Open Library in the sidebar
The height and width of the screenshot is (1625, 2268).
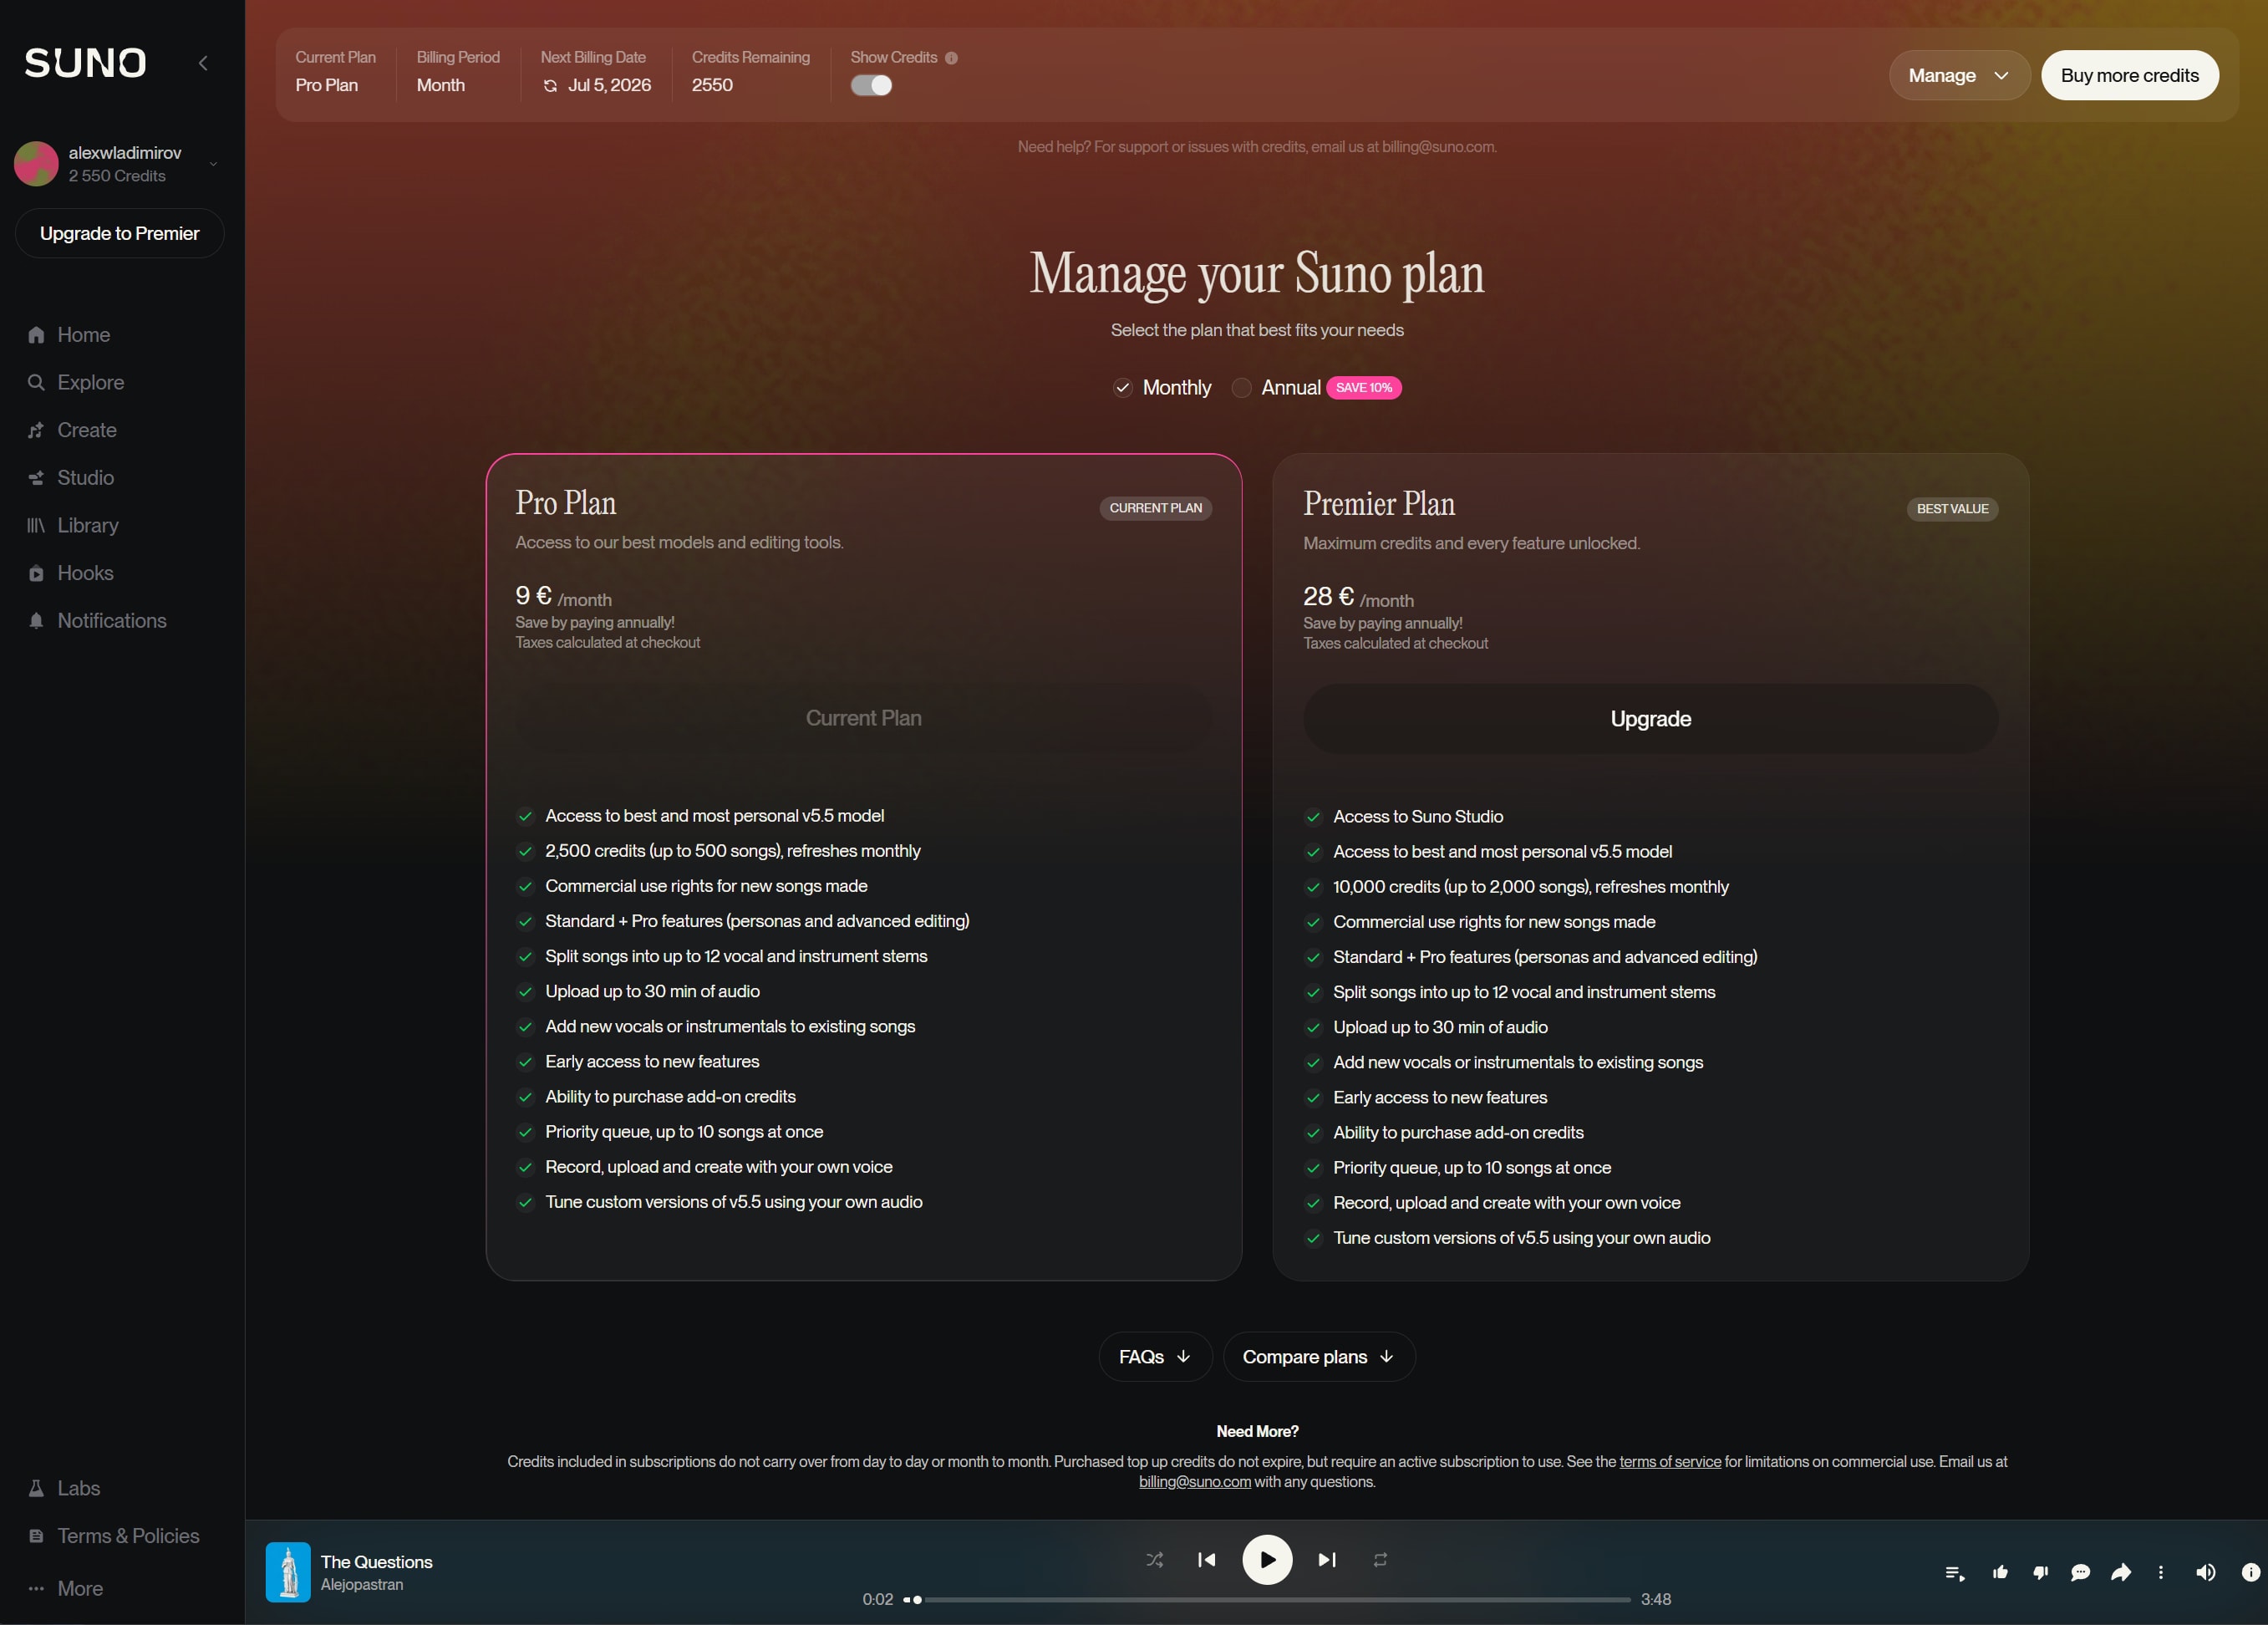[x=73, y=526]
